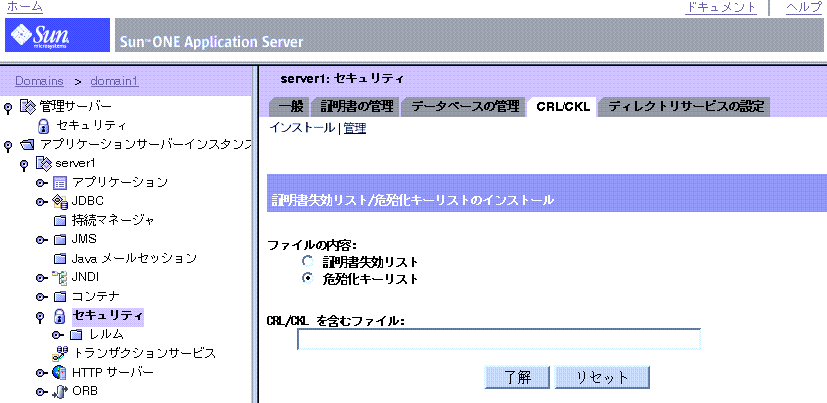827x403 pixels.
Task: Select Java メールセッション in the tree
Action: (x=134, y=258)
